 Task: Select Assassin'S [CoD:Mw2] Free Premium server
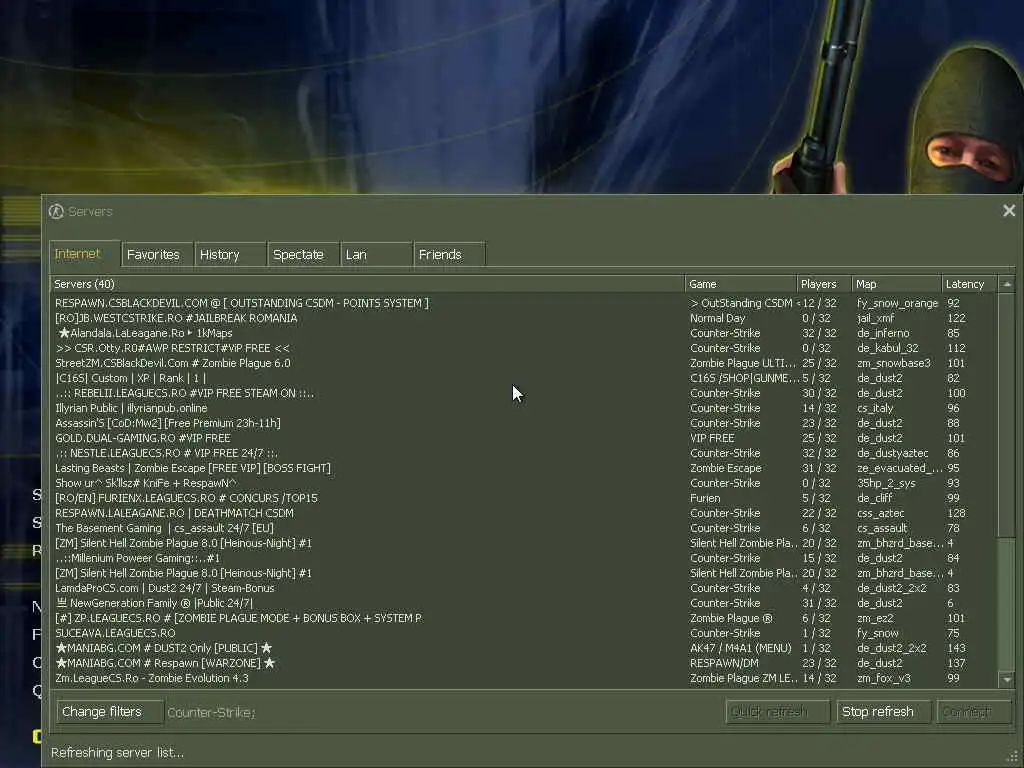click(526, 423)
